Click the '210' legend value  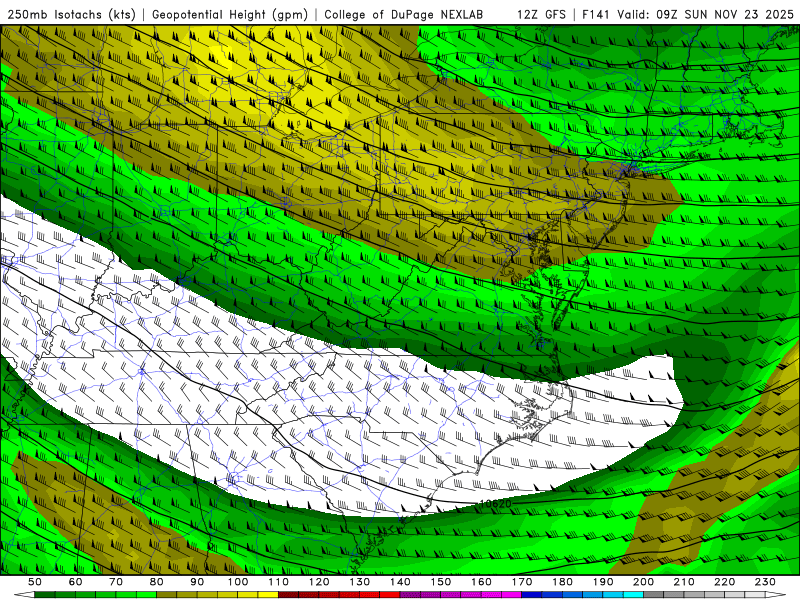coord(684,582)
